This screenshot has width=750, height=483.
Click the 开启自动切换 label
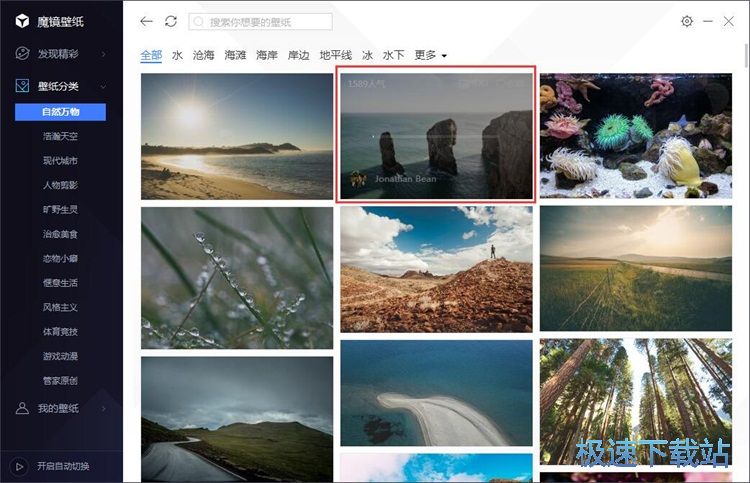[x=63, y=466]
